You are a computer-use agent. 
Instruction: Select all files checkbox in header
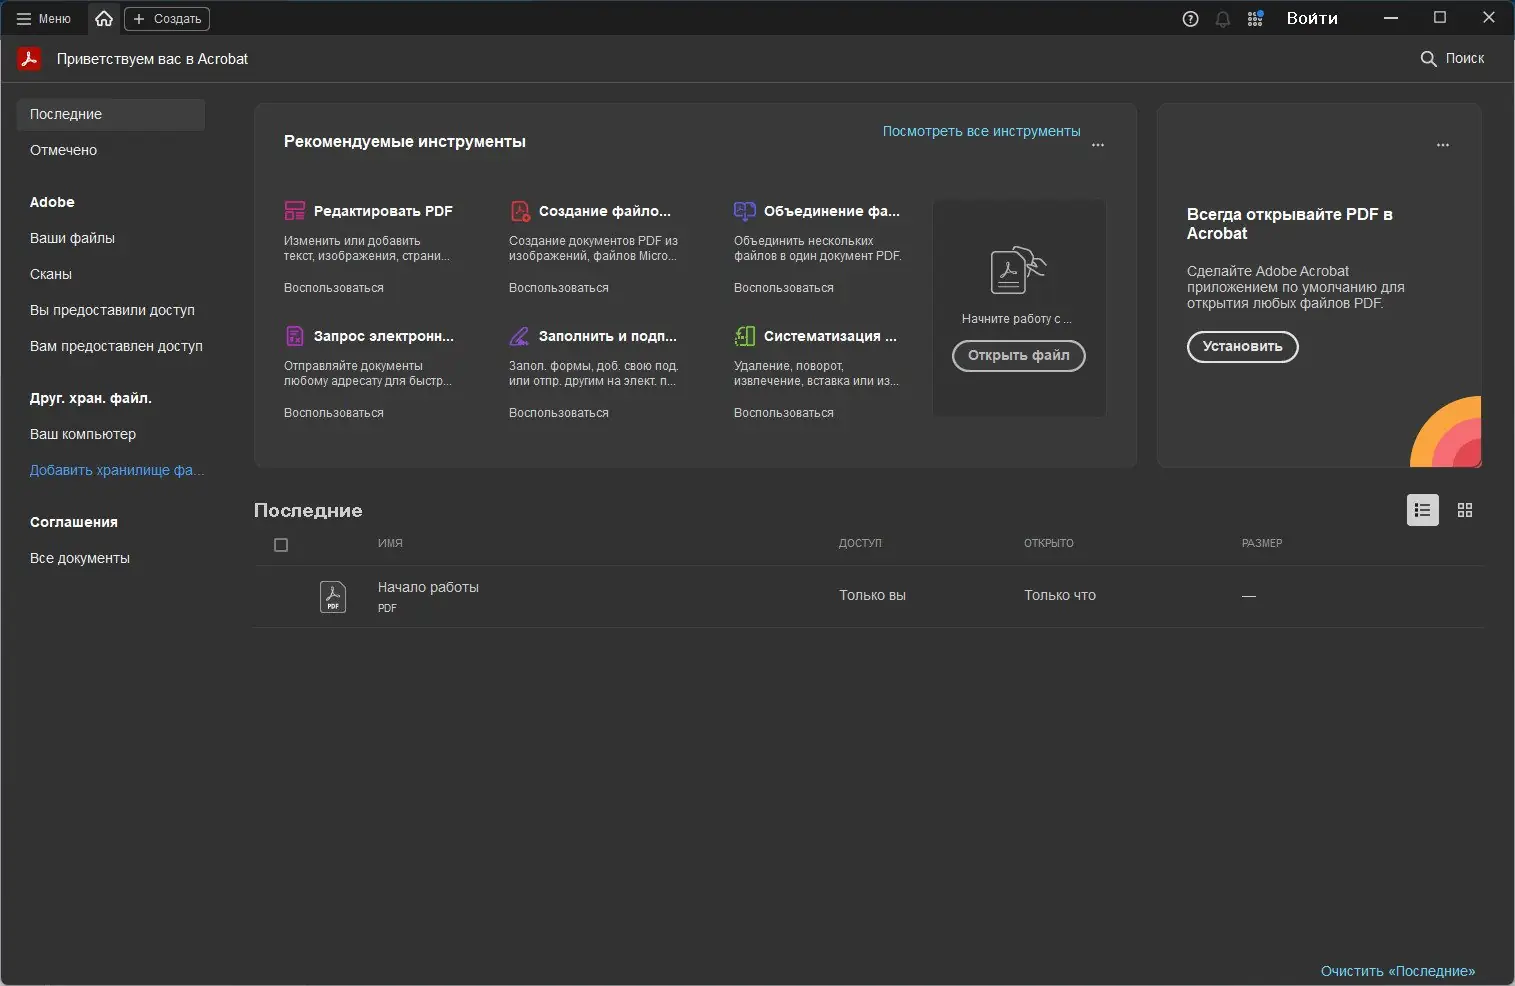click(x=281, y=545)
